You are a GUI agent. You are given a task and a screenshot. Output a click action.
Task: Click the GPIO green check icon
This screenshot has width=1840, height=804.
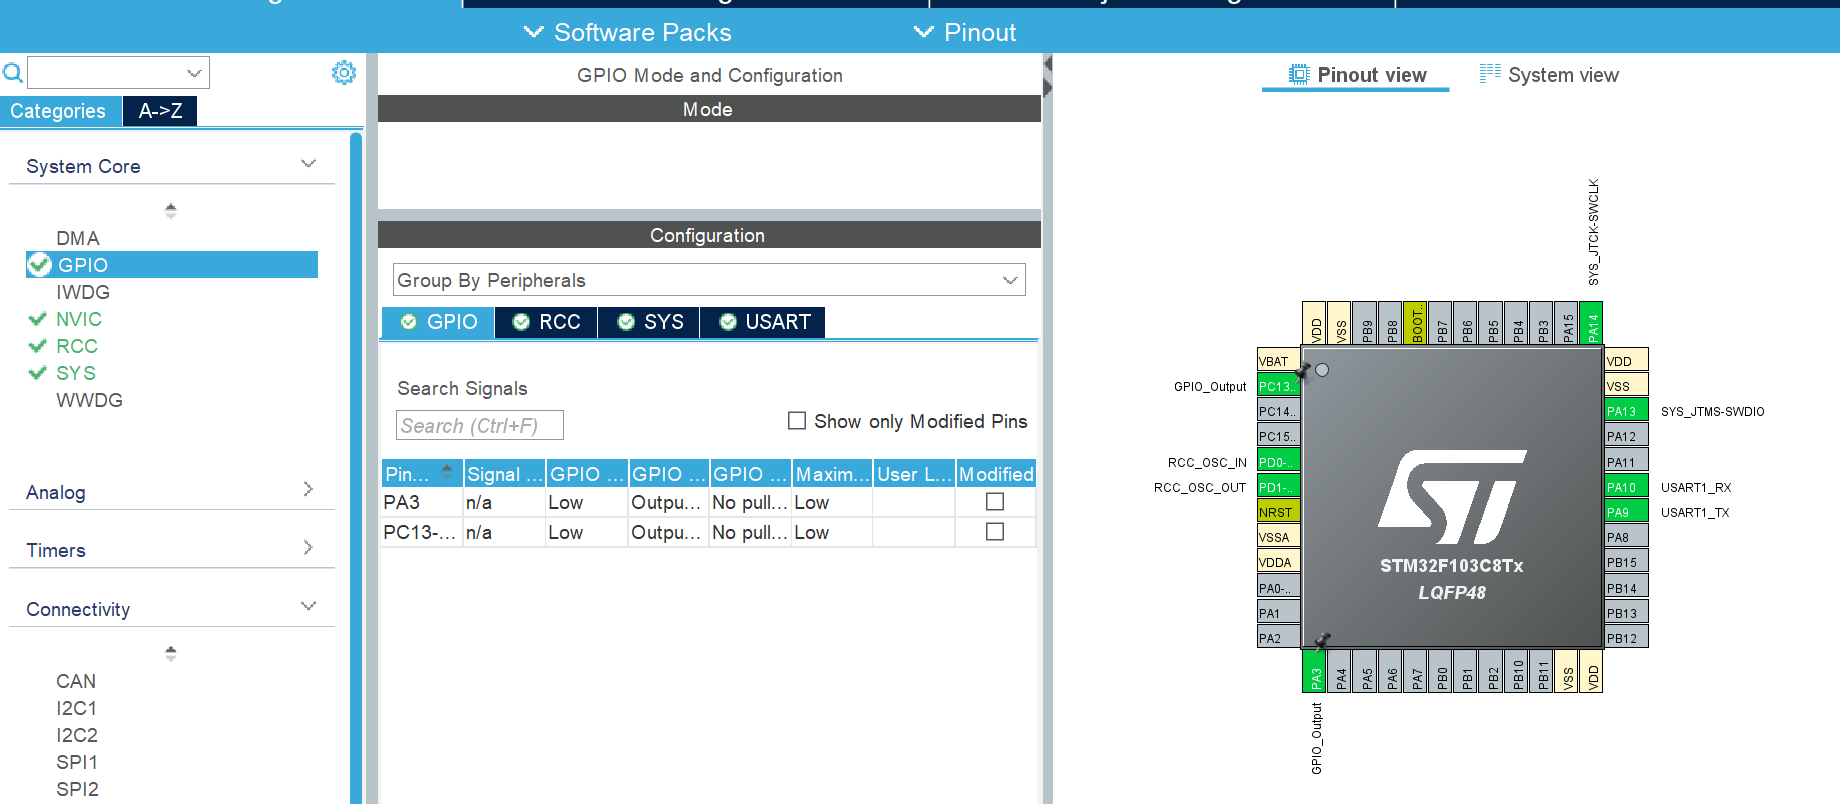(x=40, y=265)
